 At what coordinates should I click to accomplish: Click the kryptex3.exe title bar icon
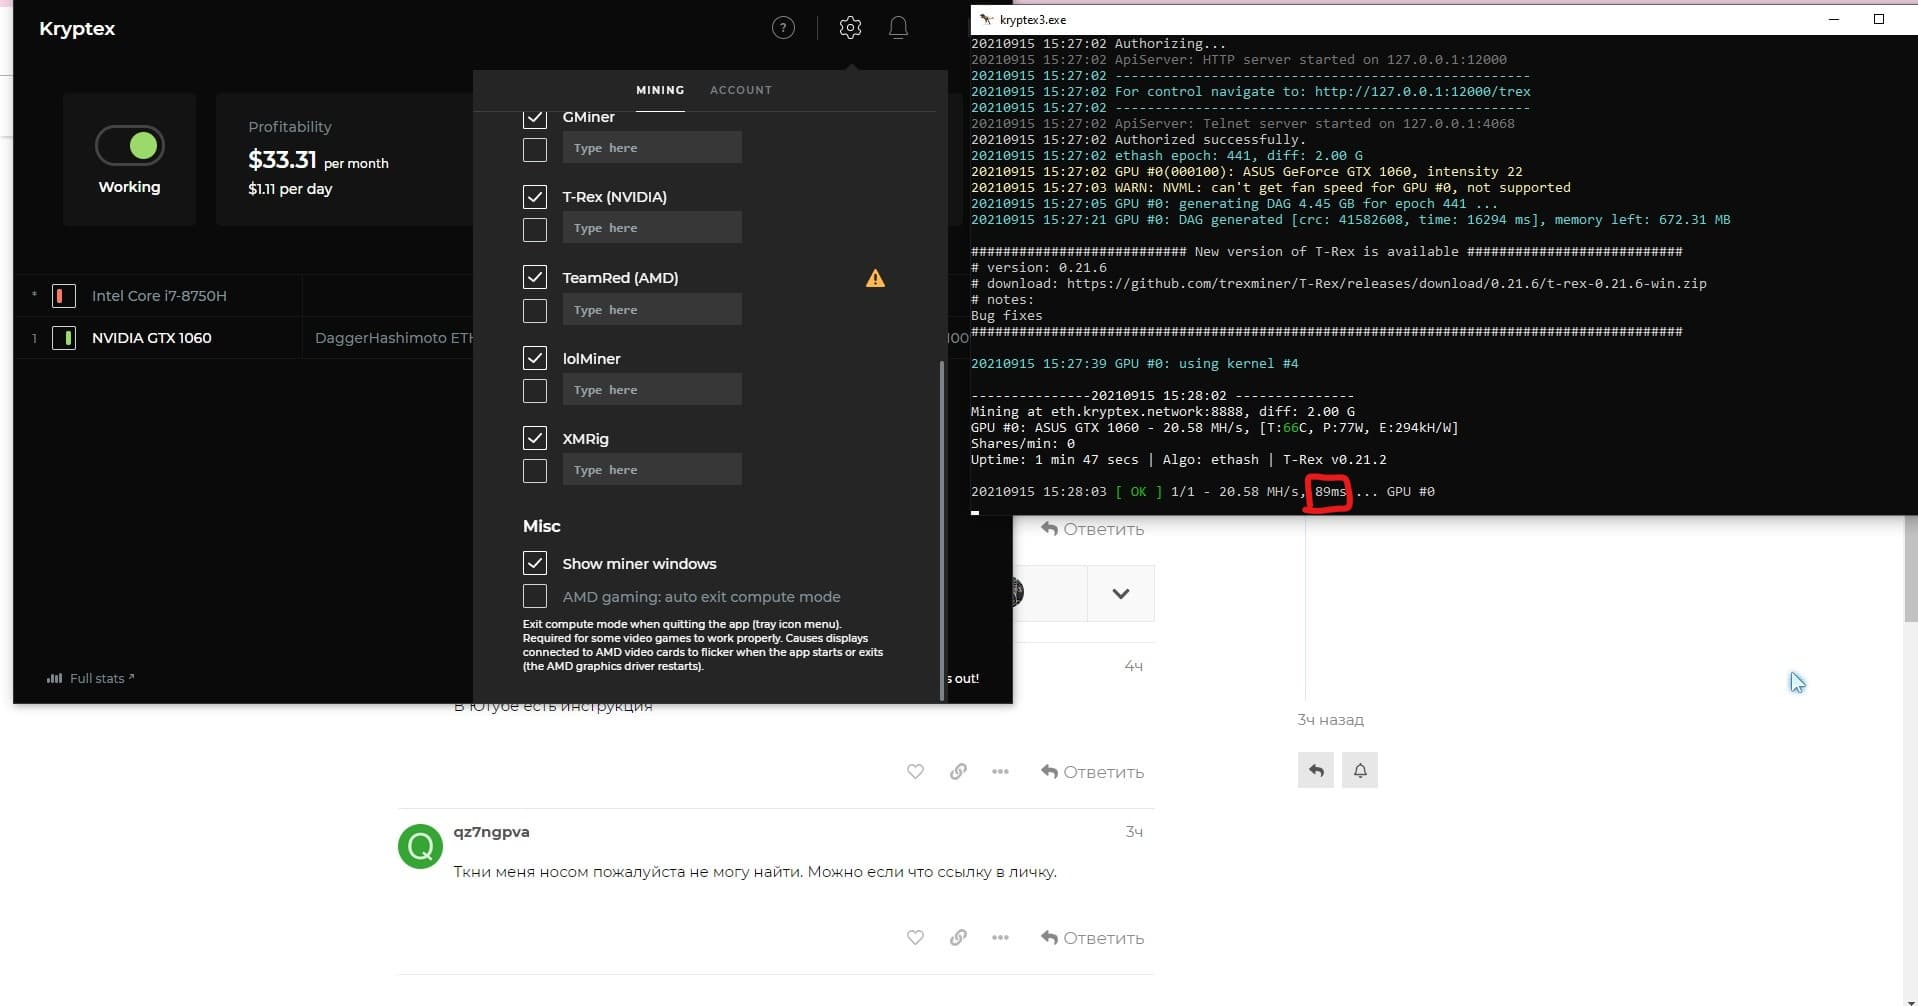click(987, 19)
